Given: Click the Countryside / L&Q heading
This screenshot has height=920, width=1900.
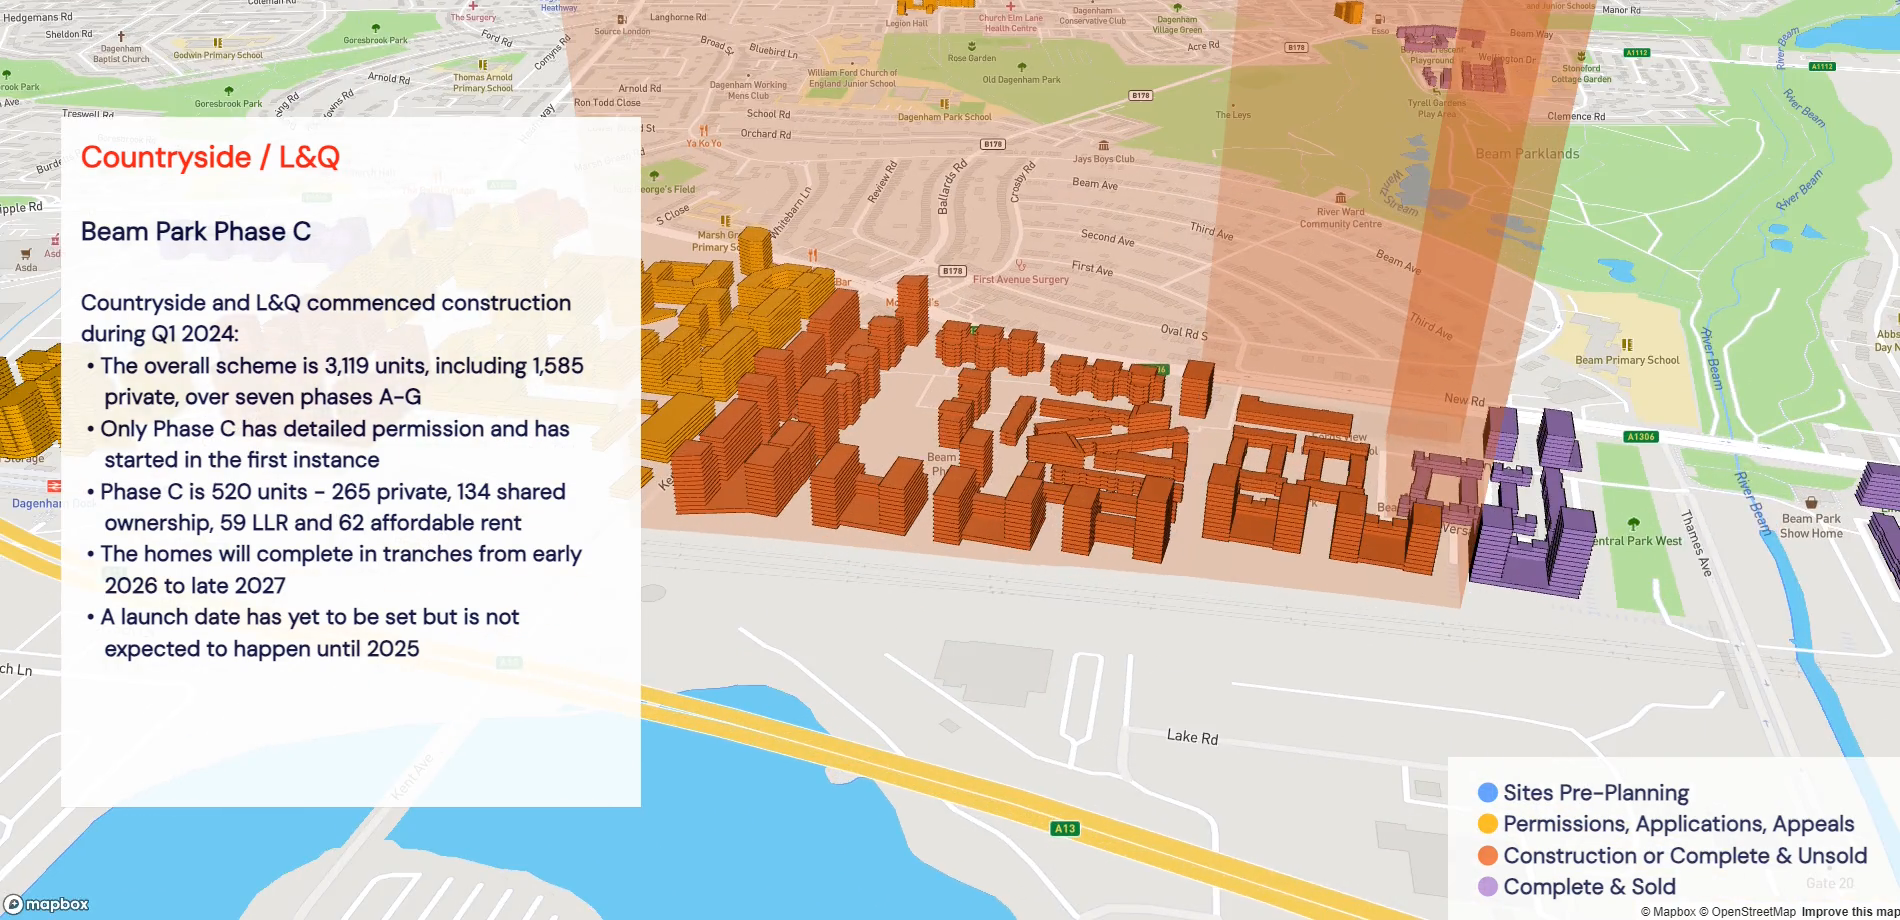Looking at the screenshot, I should [210, 157].
